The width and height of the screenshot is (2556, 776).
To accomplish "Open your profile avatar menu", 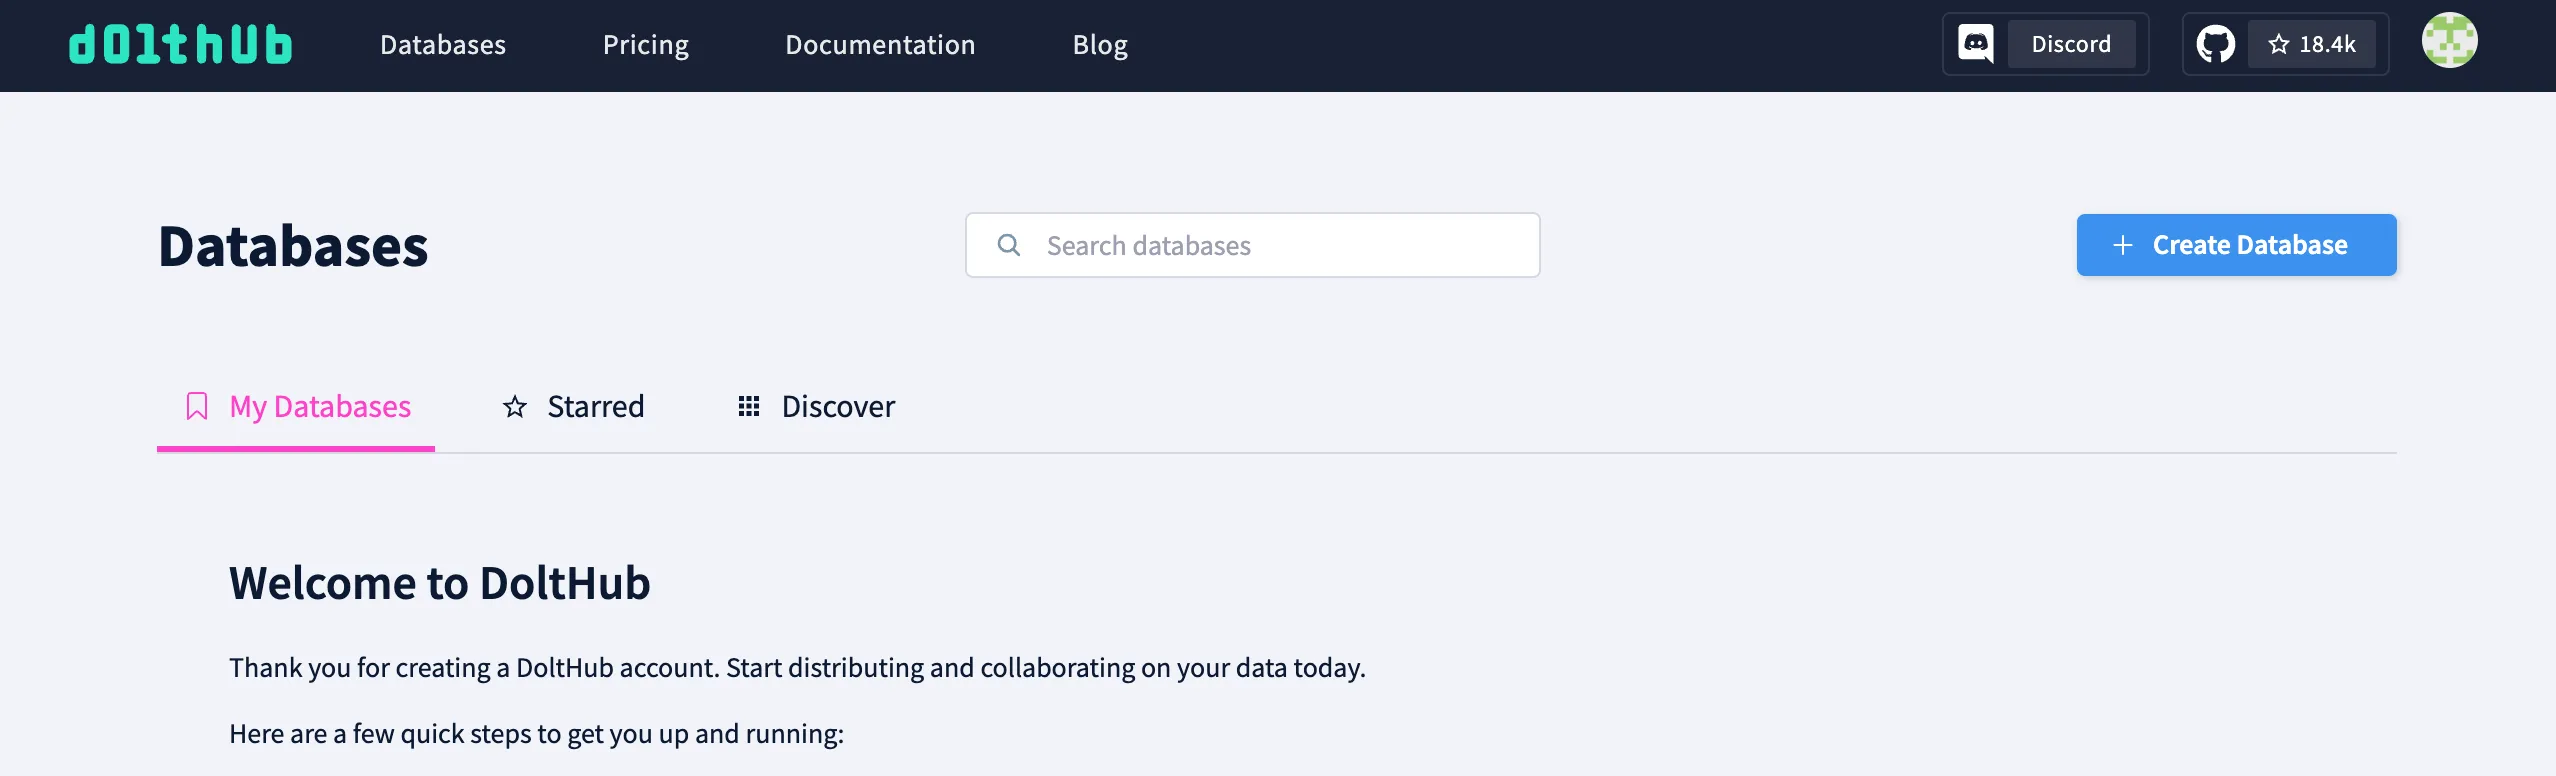I will point(2450,40).
